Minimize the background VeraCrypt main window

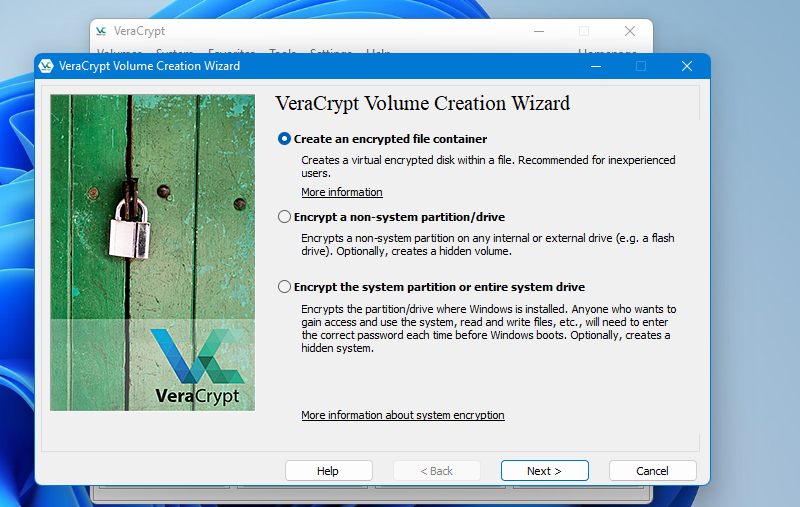point(539,31)
